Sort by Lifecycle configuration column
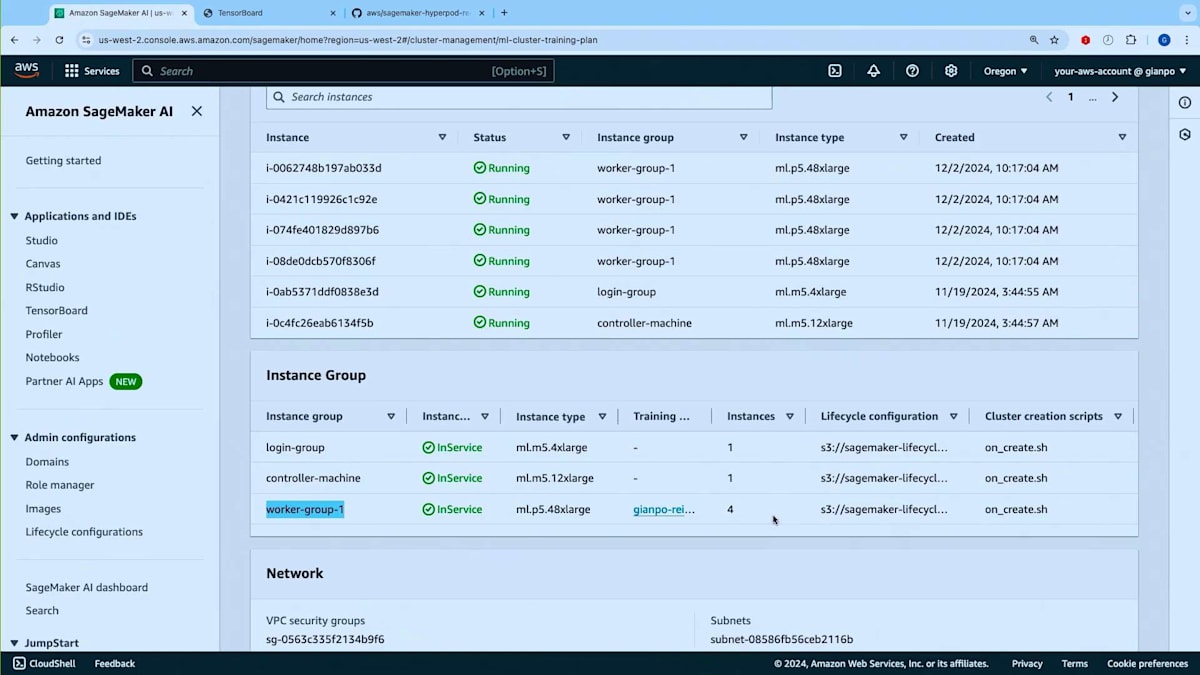 [954, 416]
